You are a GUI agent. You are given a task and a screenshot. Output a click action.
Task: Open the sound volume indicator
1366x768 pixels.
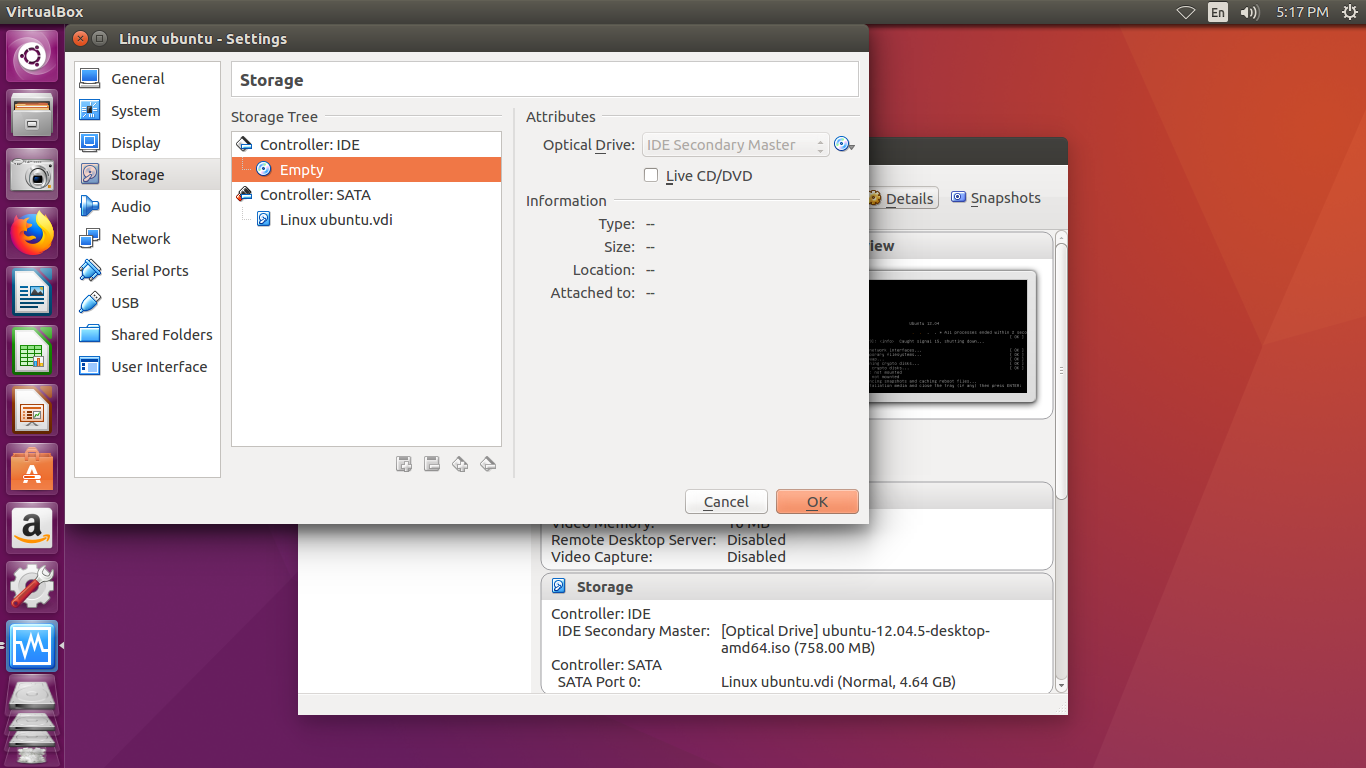(x=1249, y=12)
